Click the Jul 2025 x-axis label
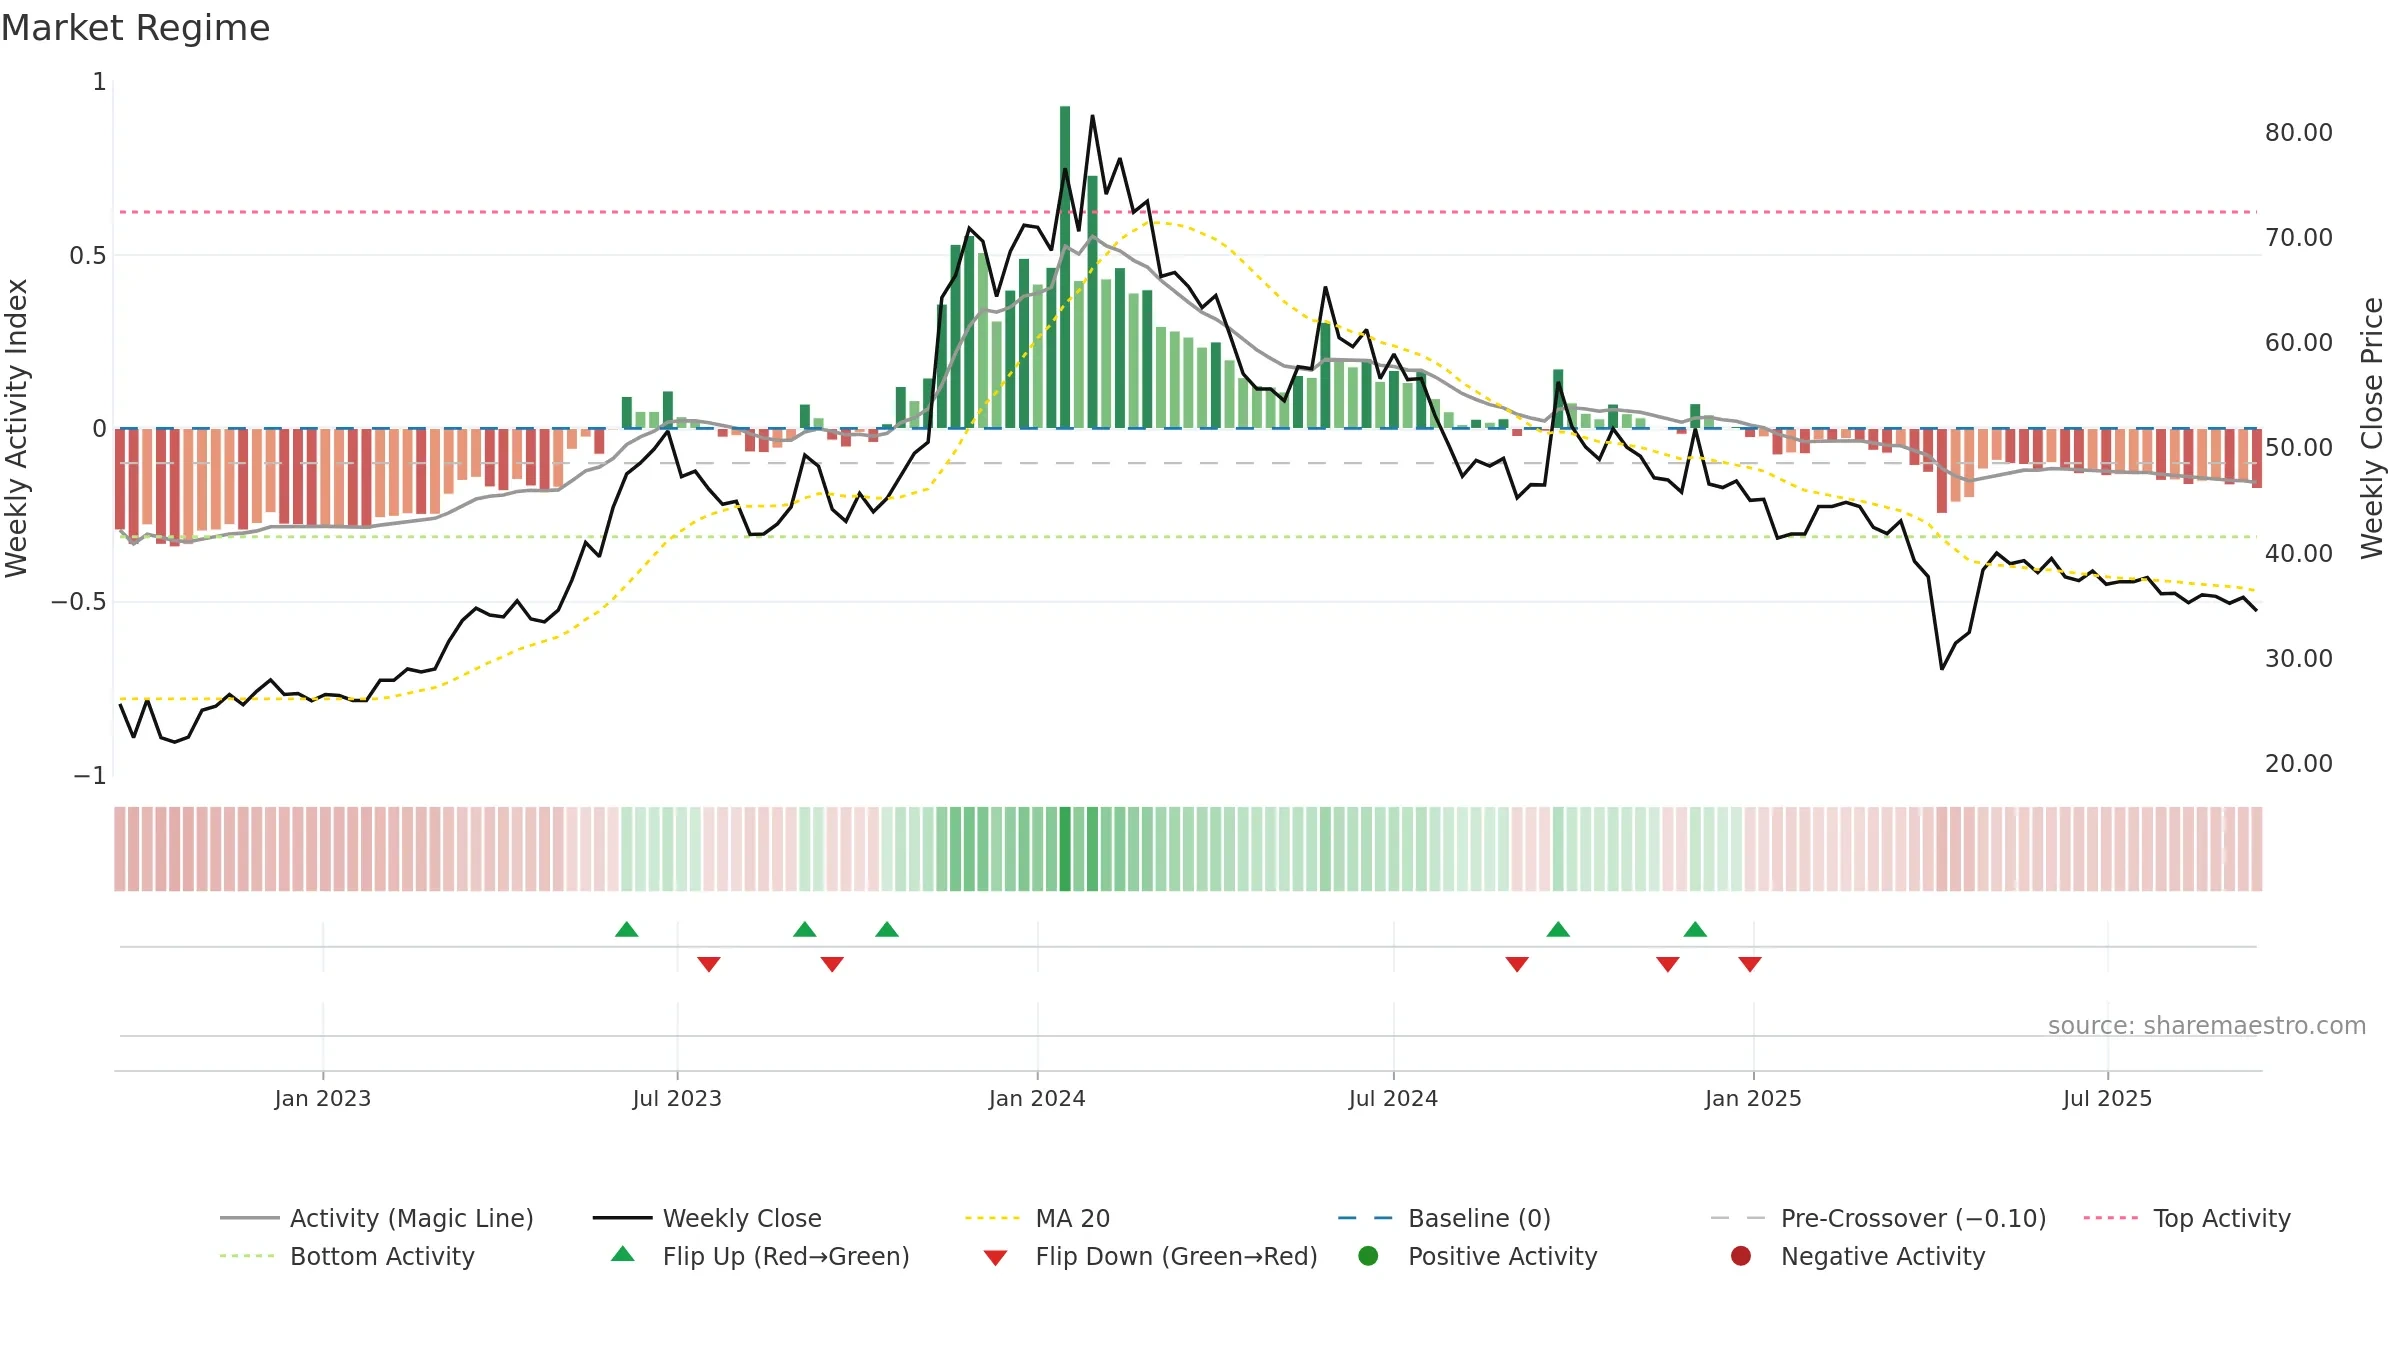The width and height of the screenshot is (2400, 1350). [2107, 1098]
